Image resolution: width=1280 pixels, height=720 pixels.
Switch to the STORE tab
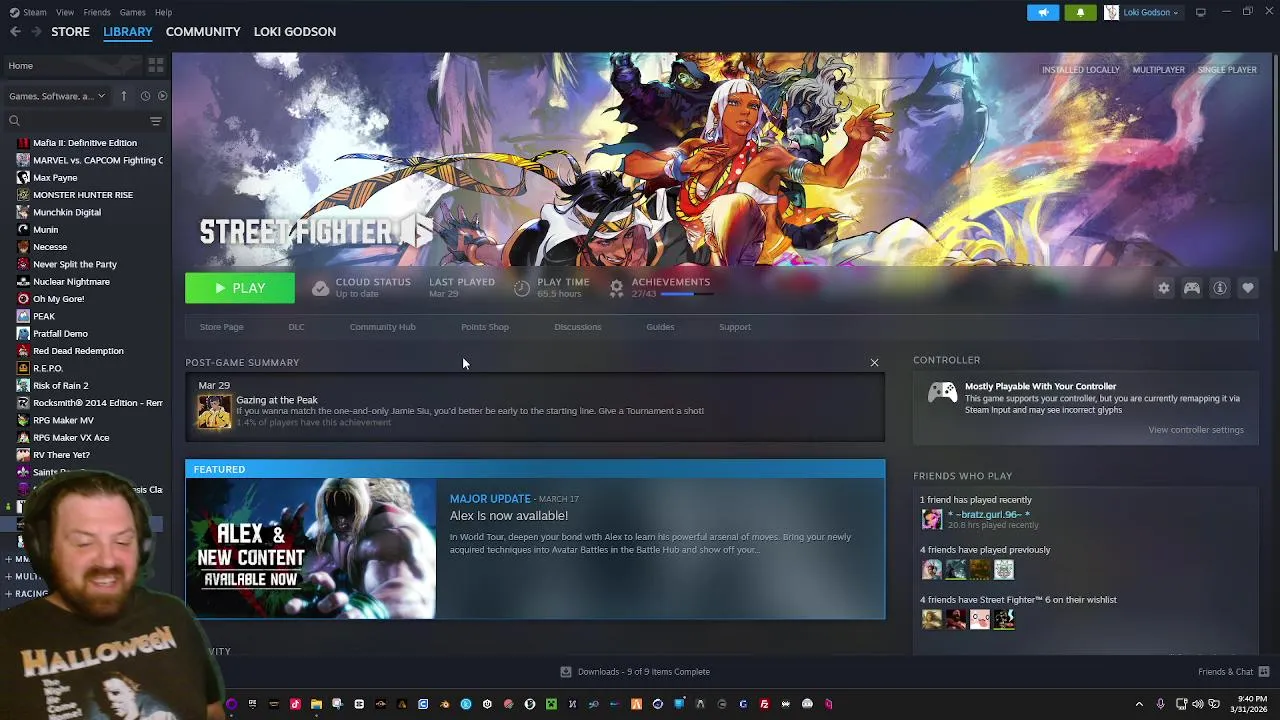tap(70, 32)
